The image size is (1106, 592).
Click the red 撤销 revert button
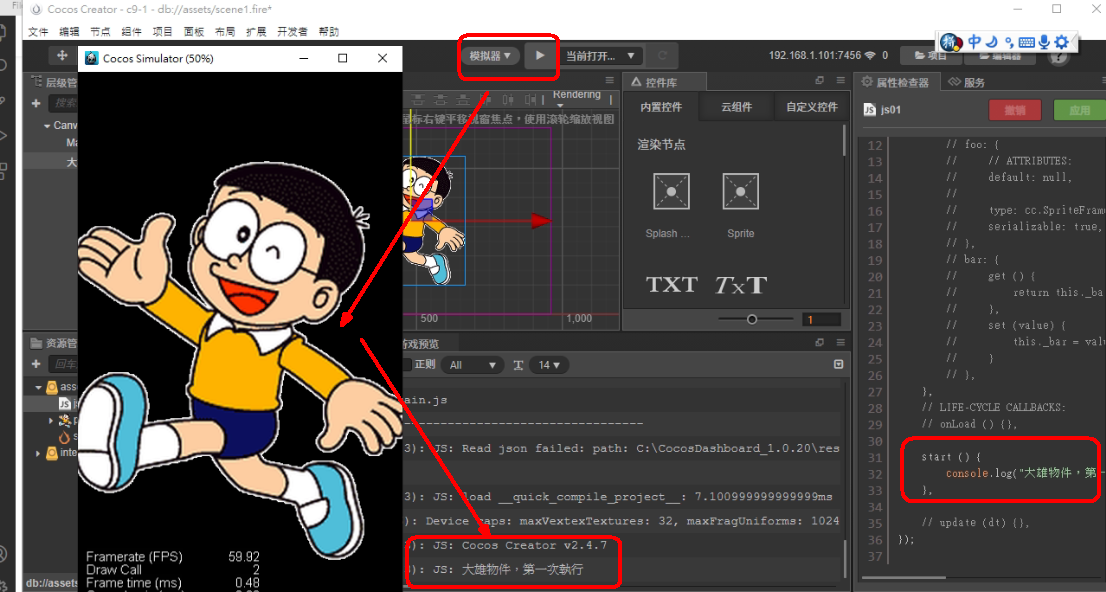tap(1015, 110)
